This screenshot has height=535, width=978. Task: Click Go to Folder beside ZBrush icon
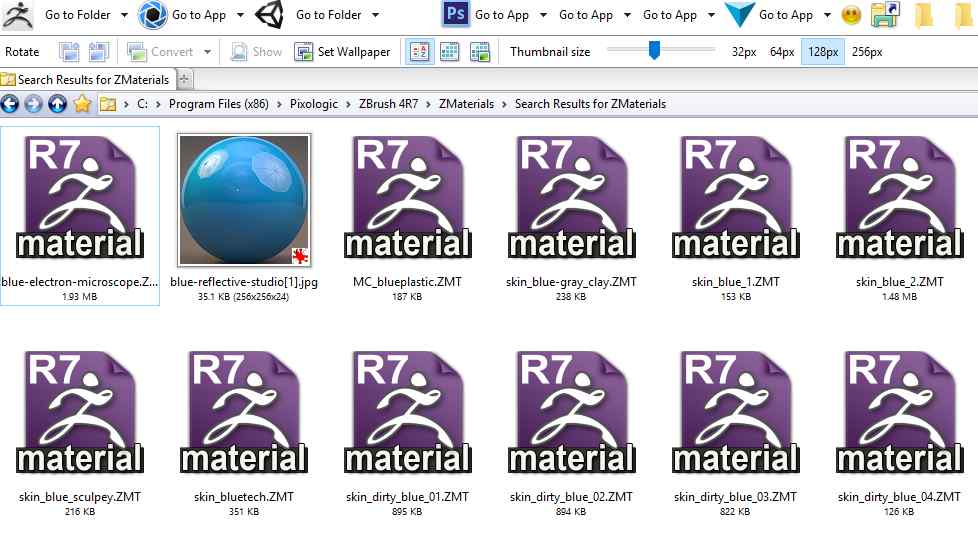(78, 15)
